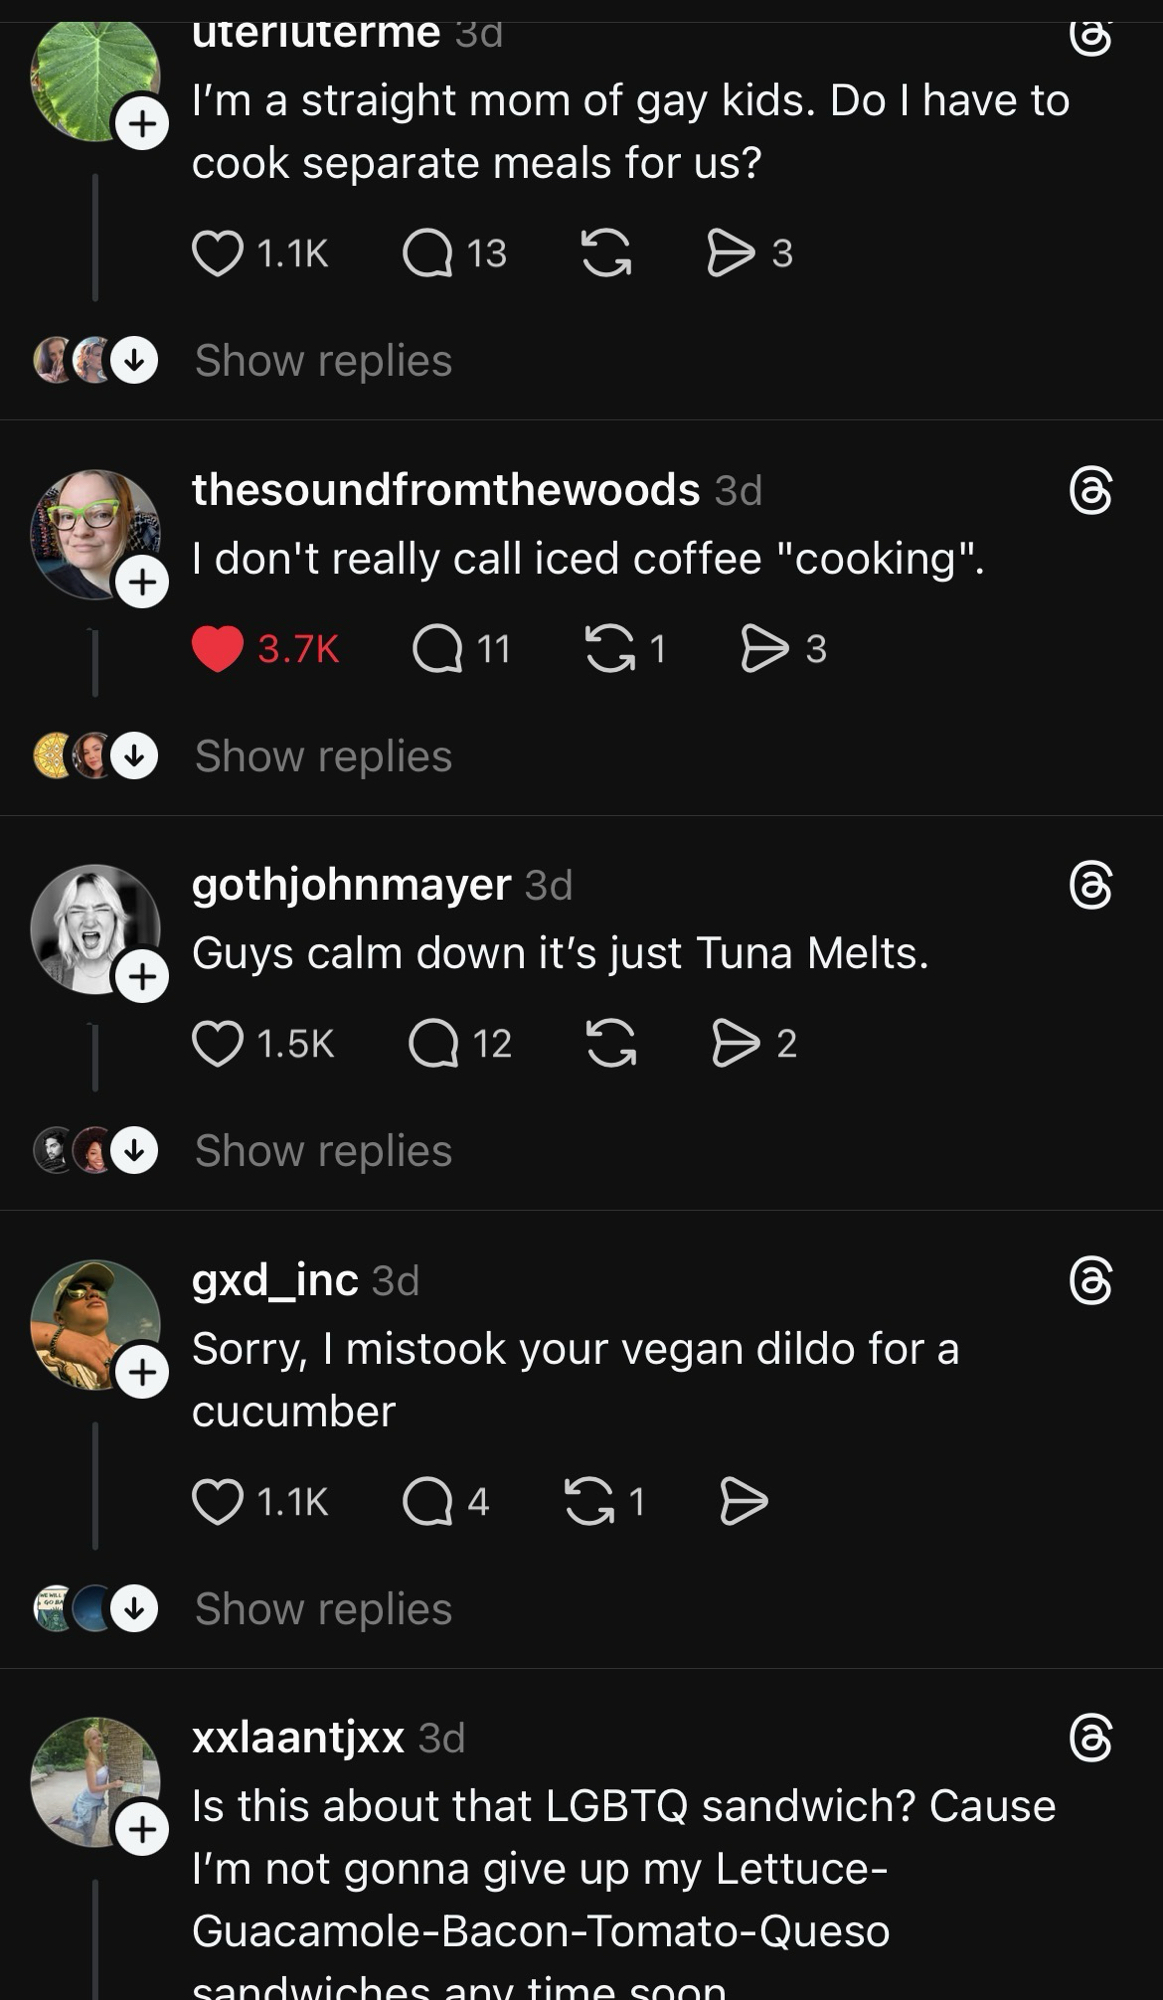The width and height of the screenshot is (1163, 2000).
Task: Follow gothjohnmayer using the plus badge
Action: coord(142,976)
